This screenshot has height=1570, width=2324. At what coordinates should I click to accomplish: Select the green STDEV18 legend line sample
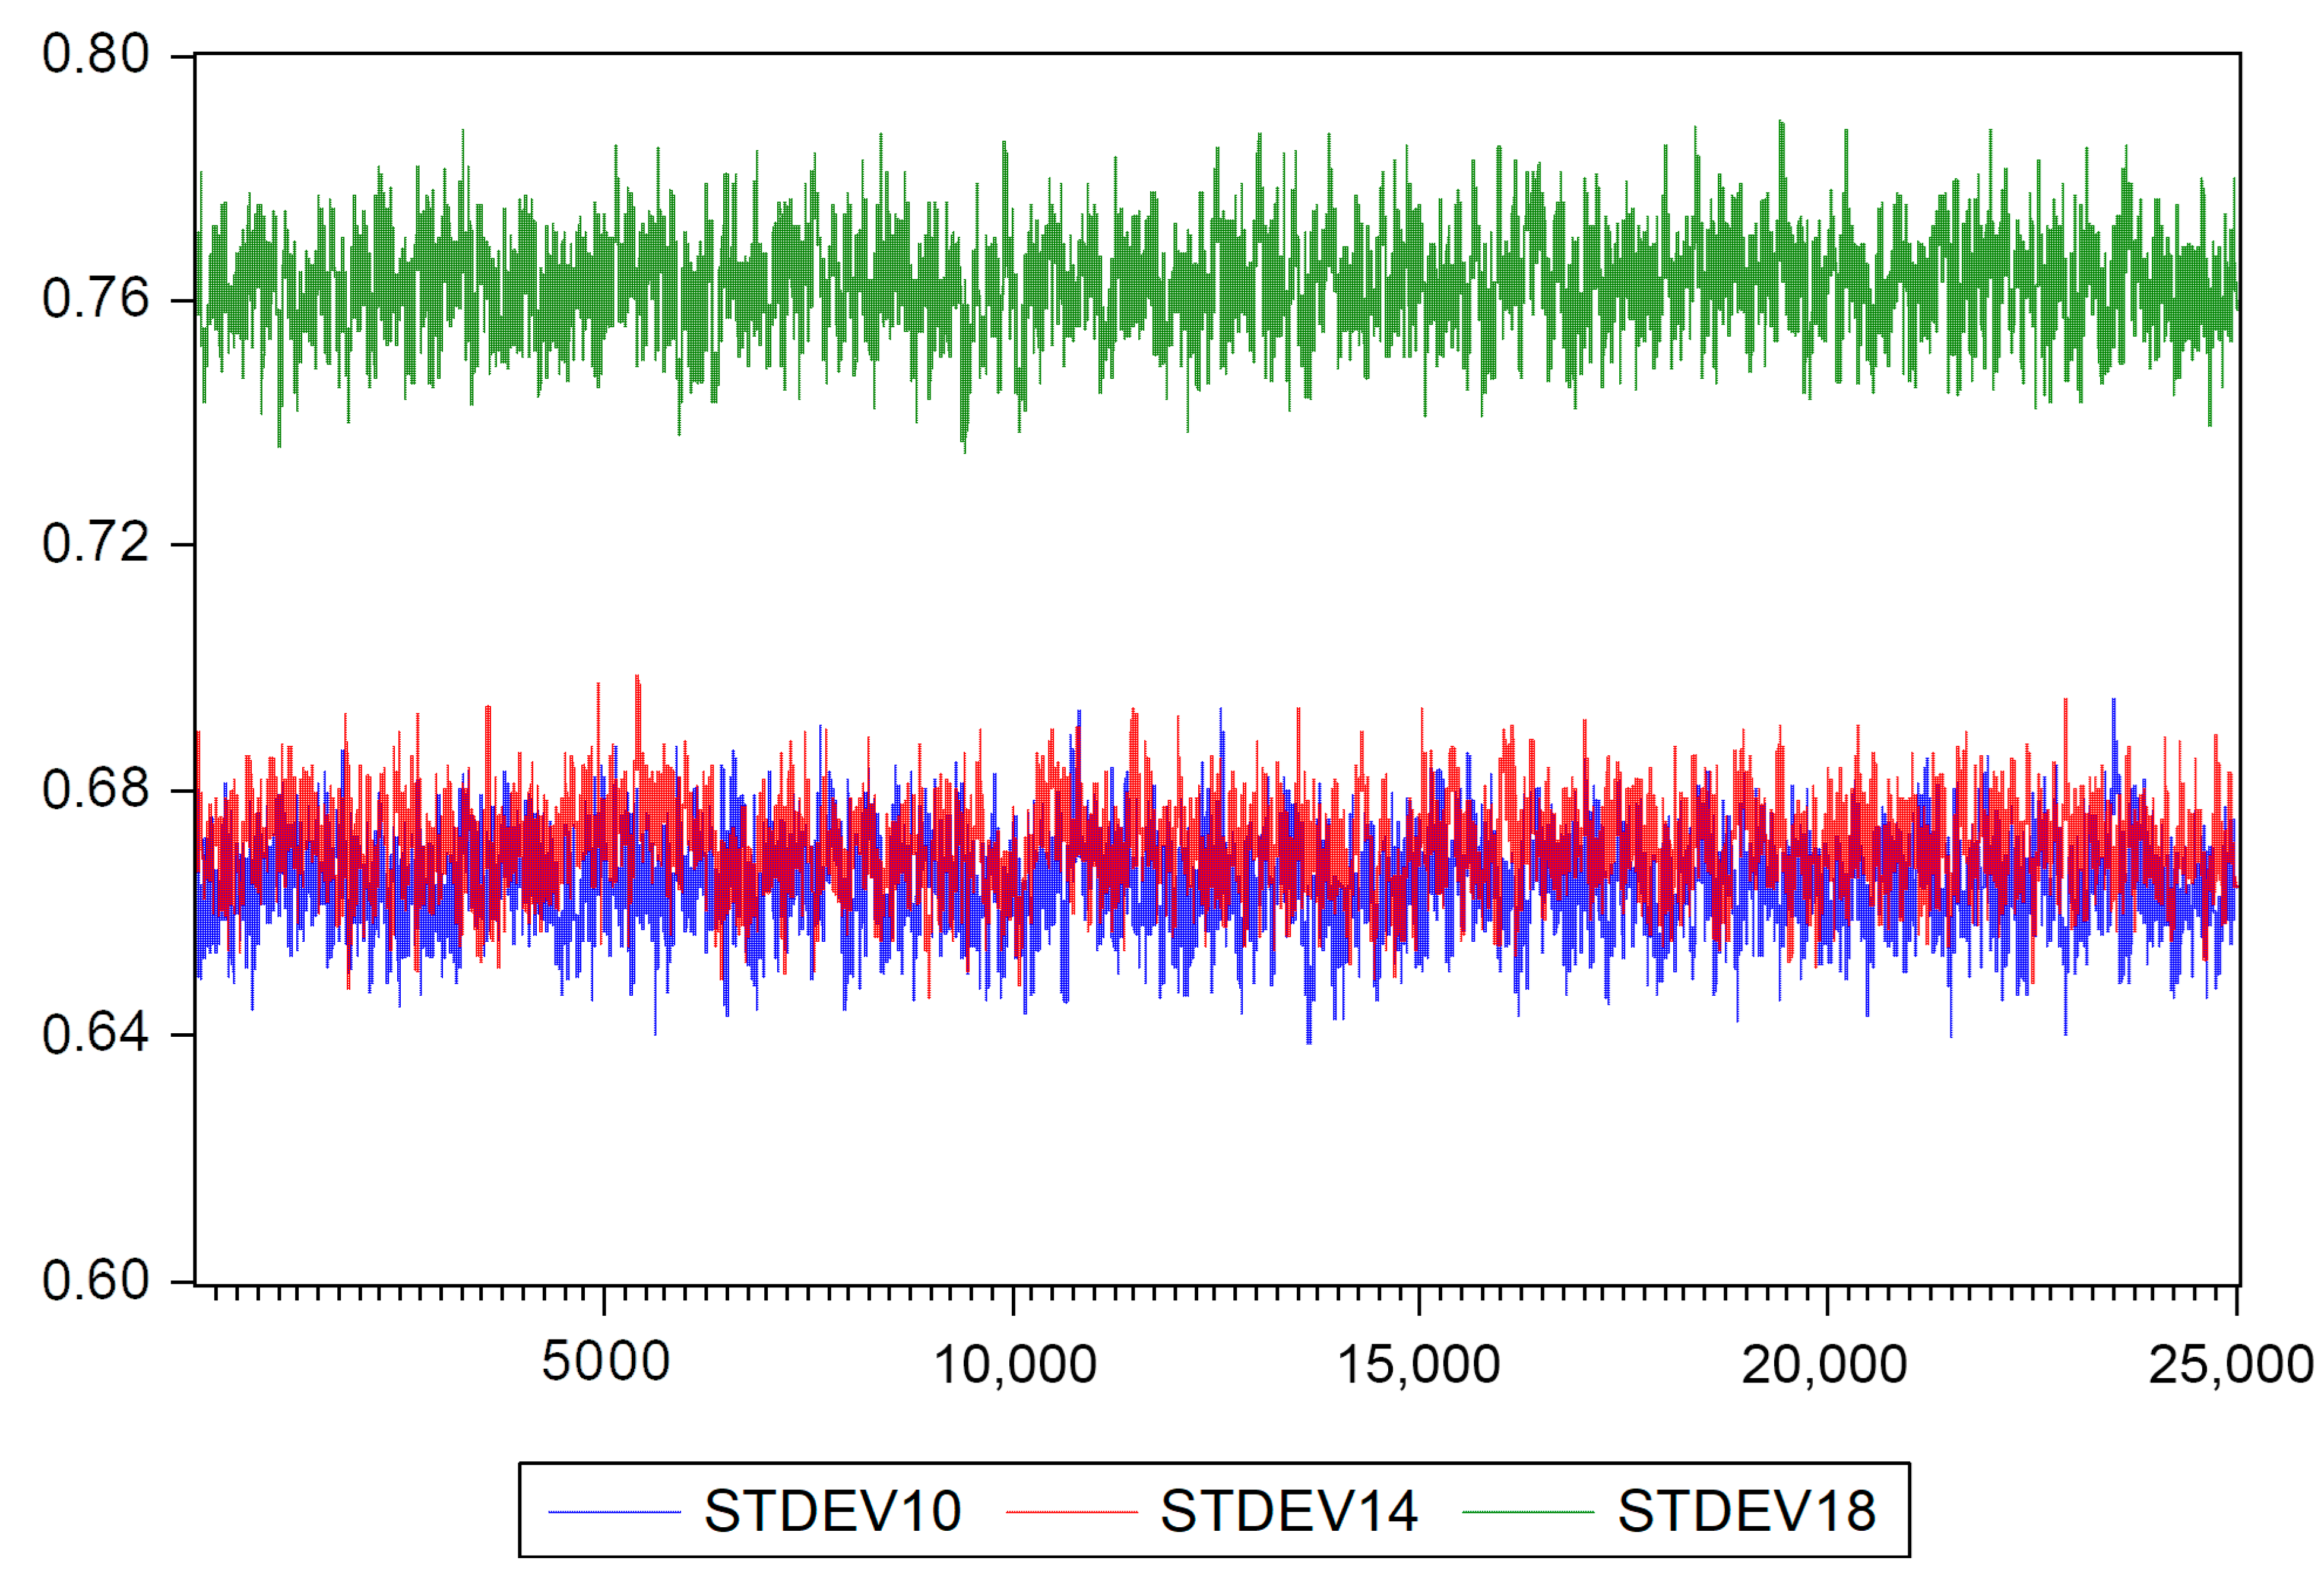point(1528,1512)
